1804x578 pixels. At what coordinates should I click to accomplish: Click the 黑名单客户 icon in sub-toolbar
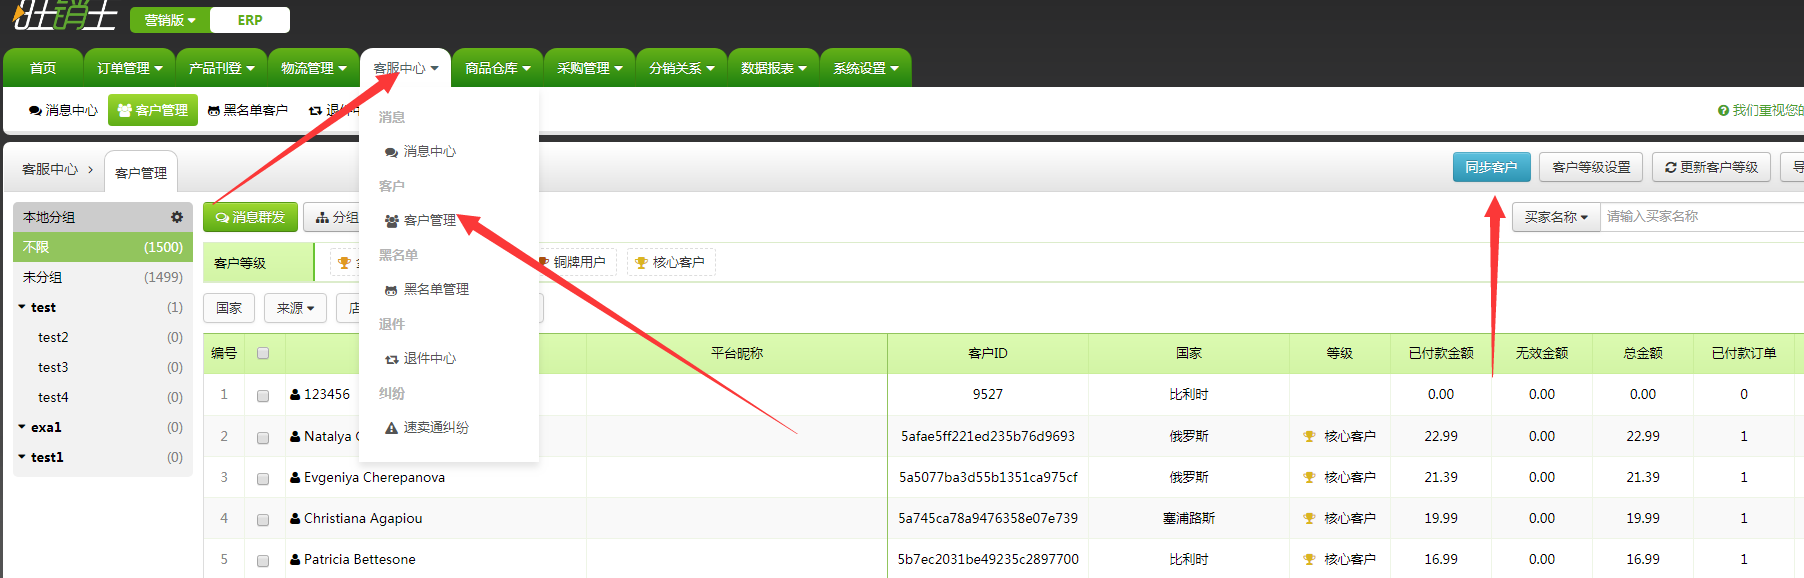214,111
